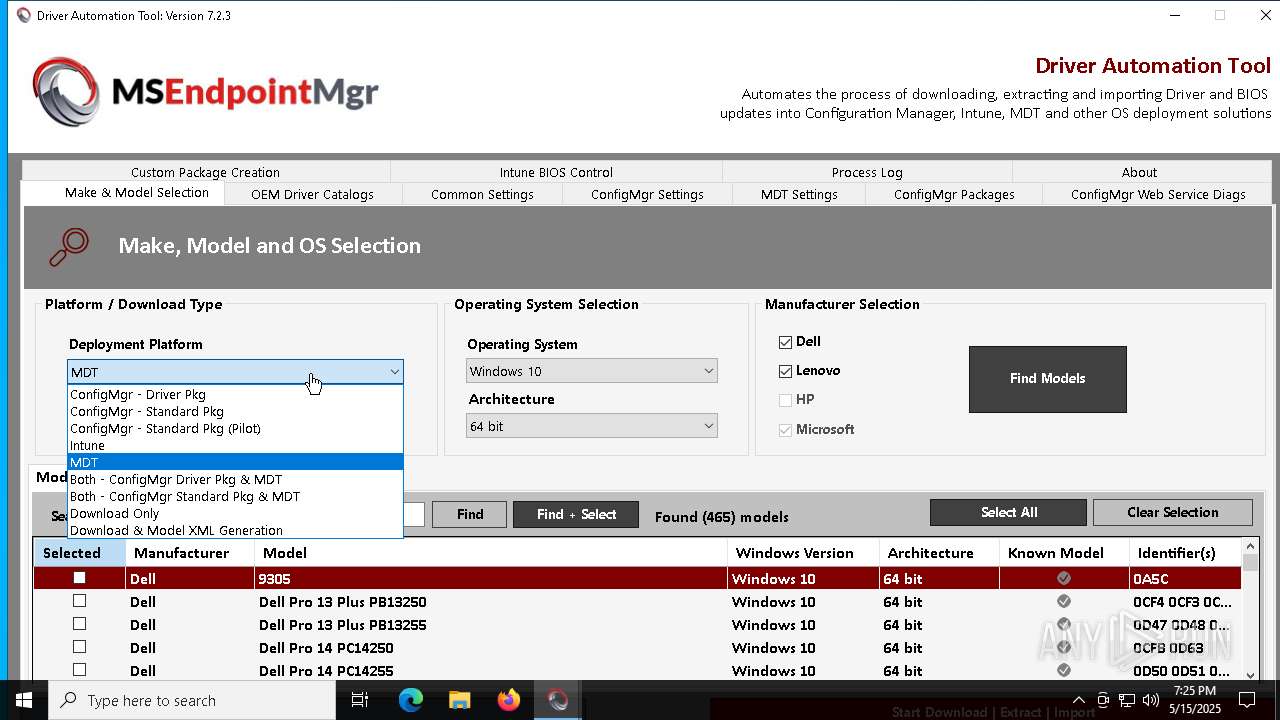This screenshot has height=720, width=1280.
Task: Click Driver Automation Tool taskbar icon
Action: tap(557, 700)
